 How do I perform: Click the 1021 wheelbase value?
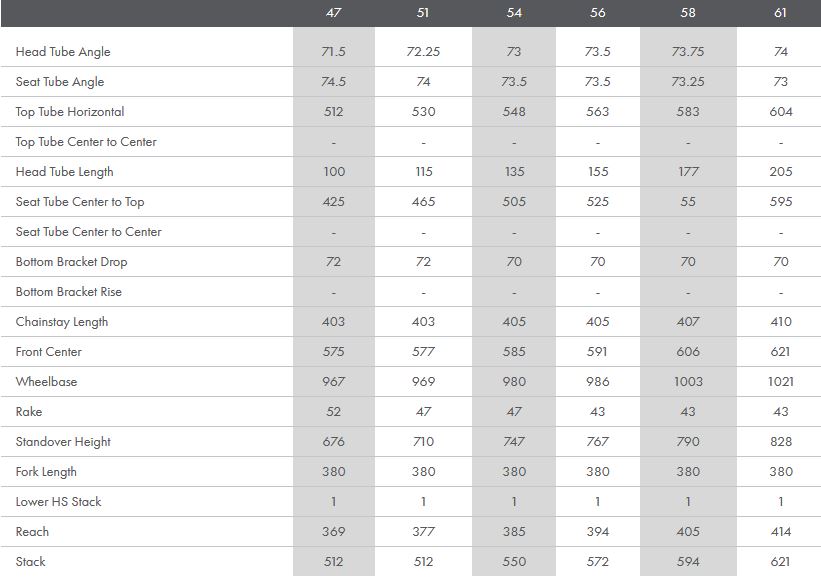(780, 382)
